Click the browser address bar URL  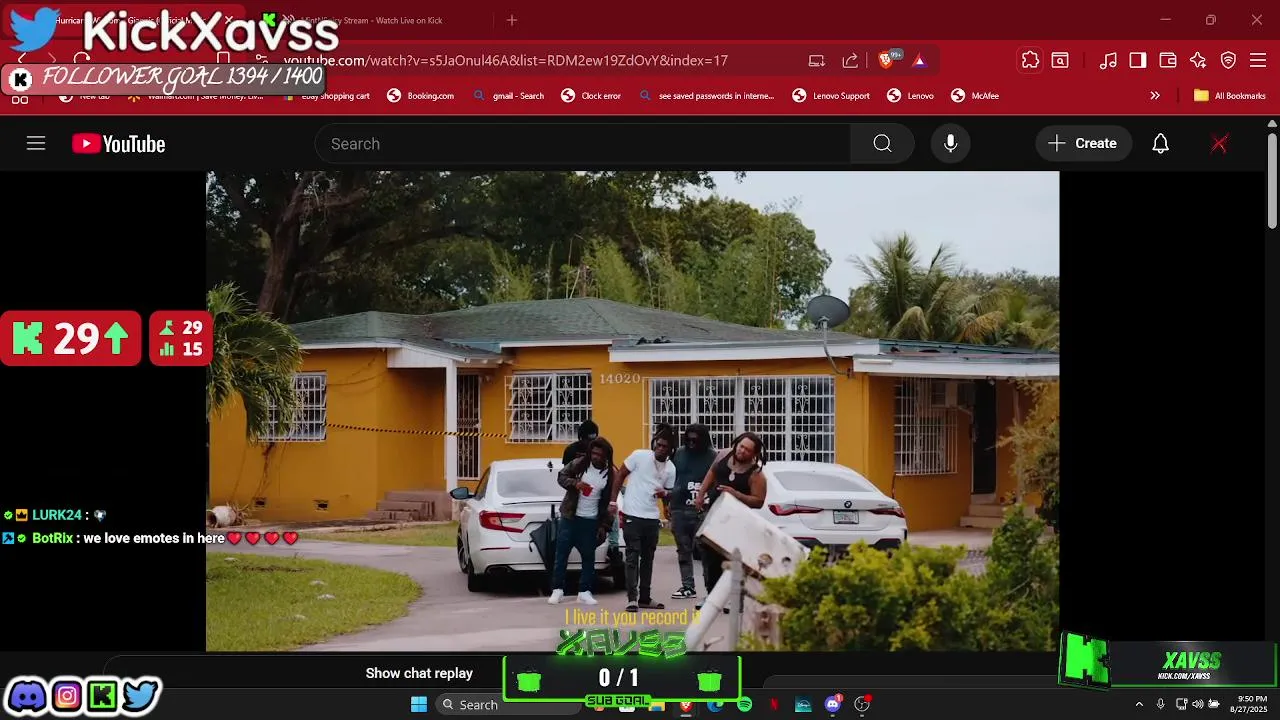(x=506, y=60)
